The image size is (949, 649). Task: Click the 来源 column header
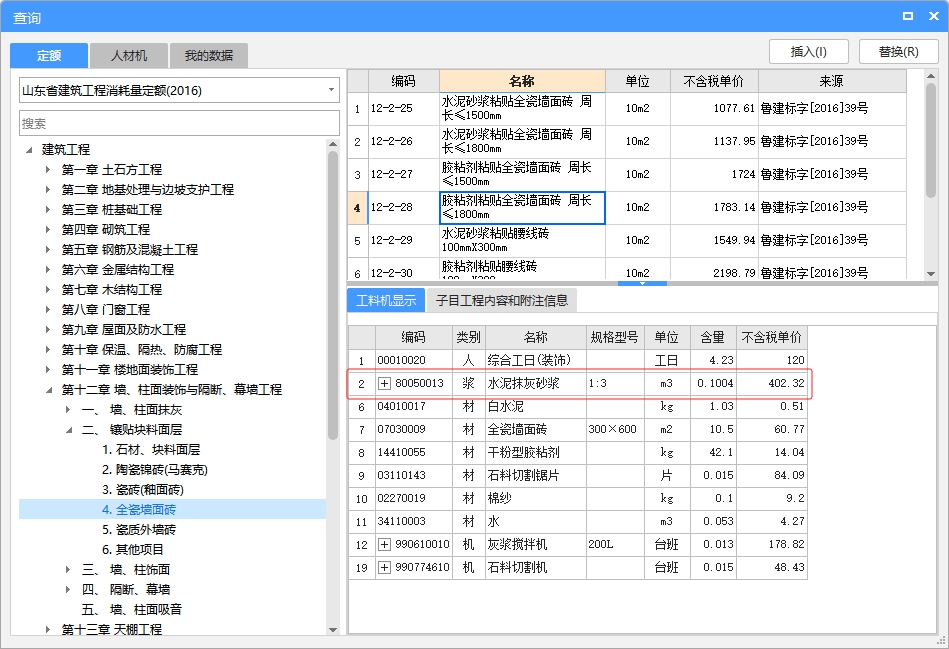point(832,81)
